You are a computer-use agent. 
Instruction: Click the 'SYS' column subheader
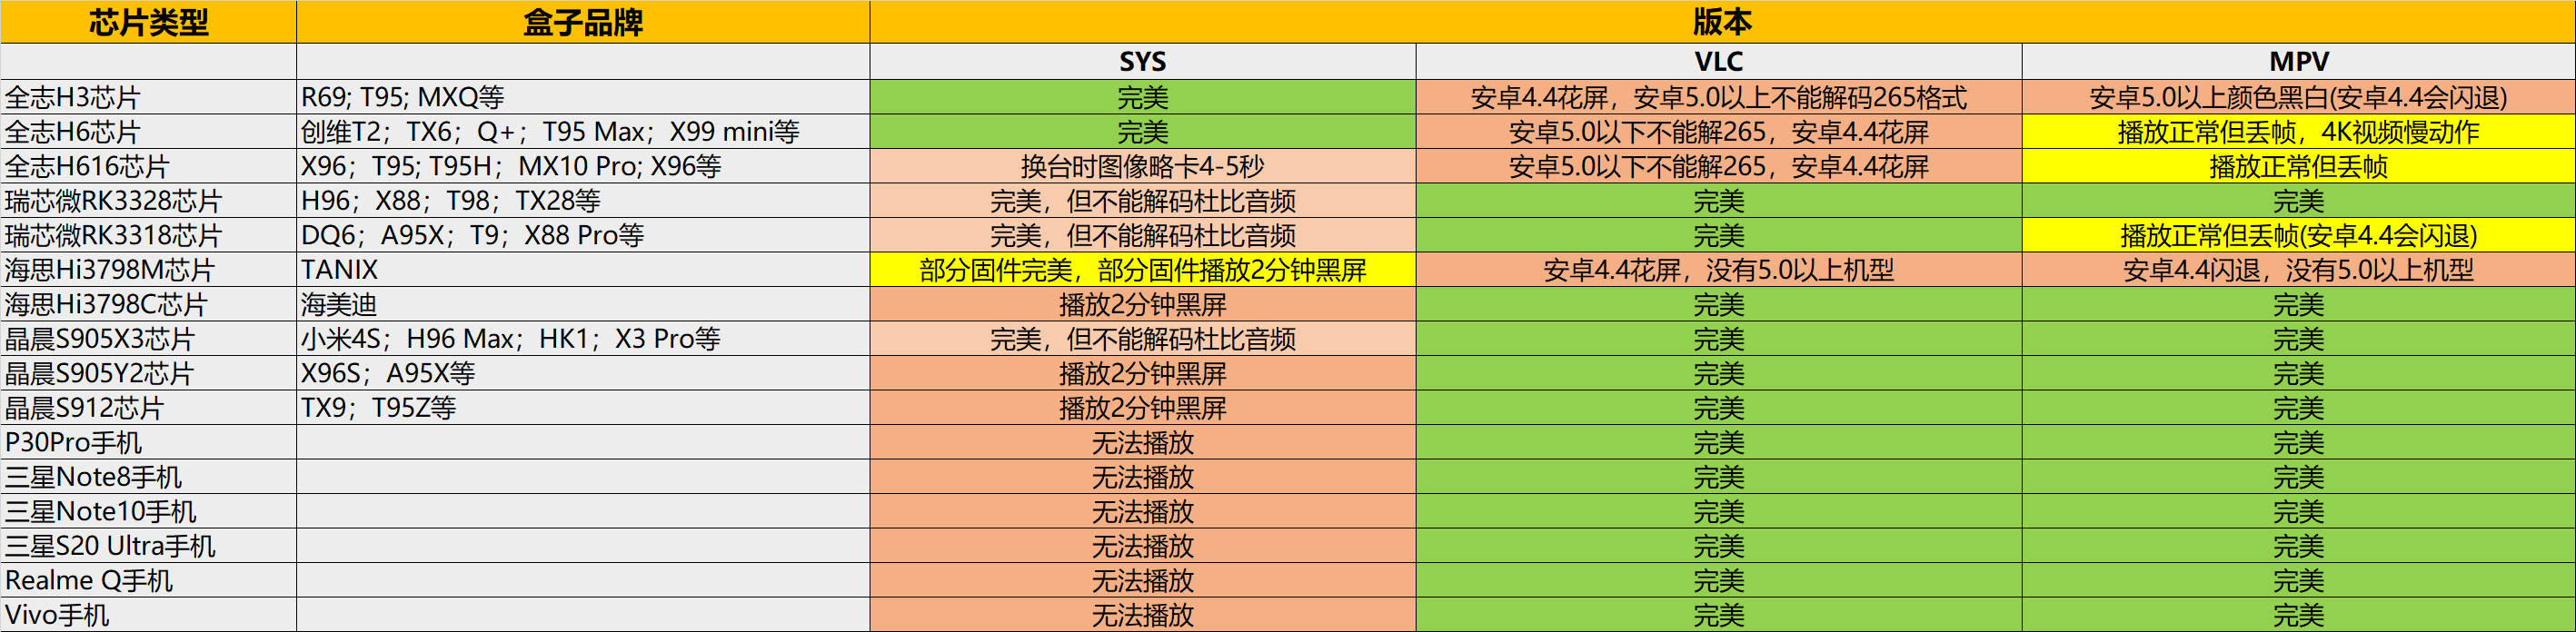point(1143,62)
